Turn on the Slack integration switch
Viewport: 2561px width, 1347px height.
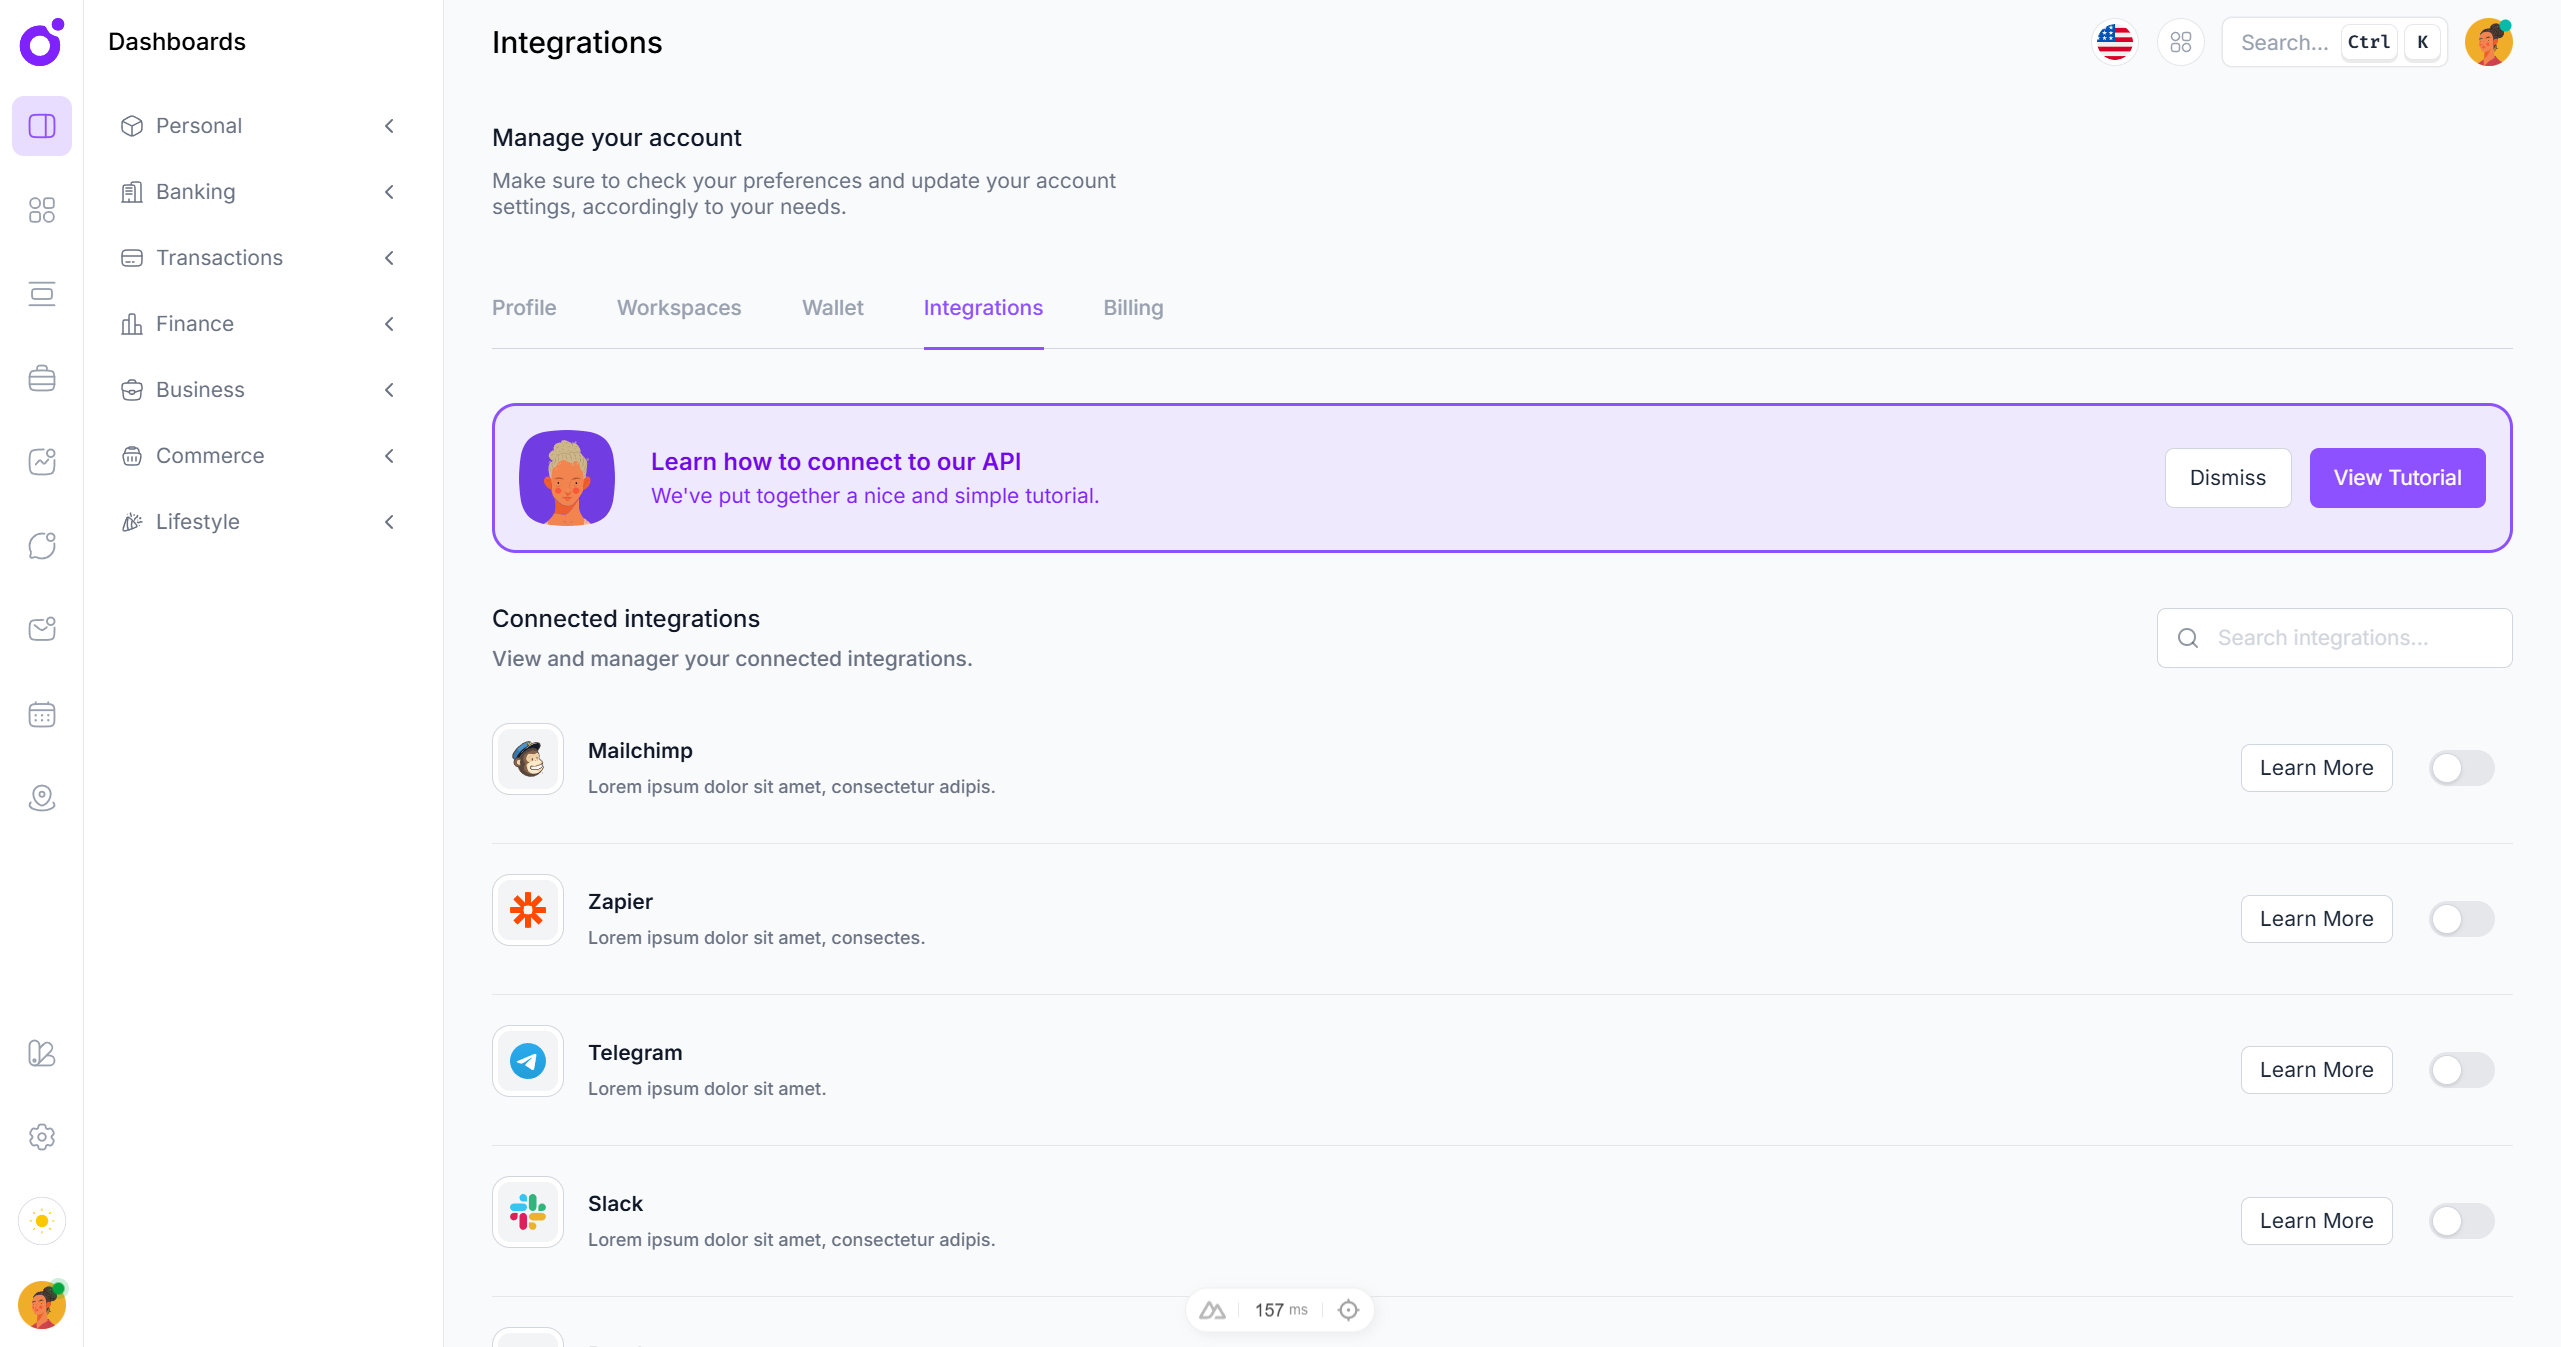pyautogui.click(x=2461, y=1221)
